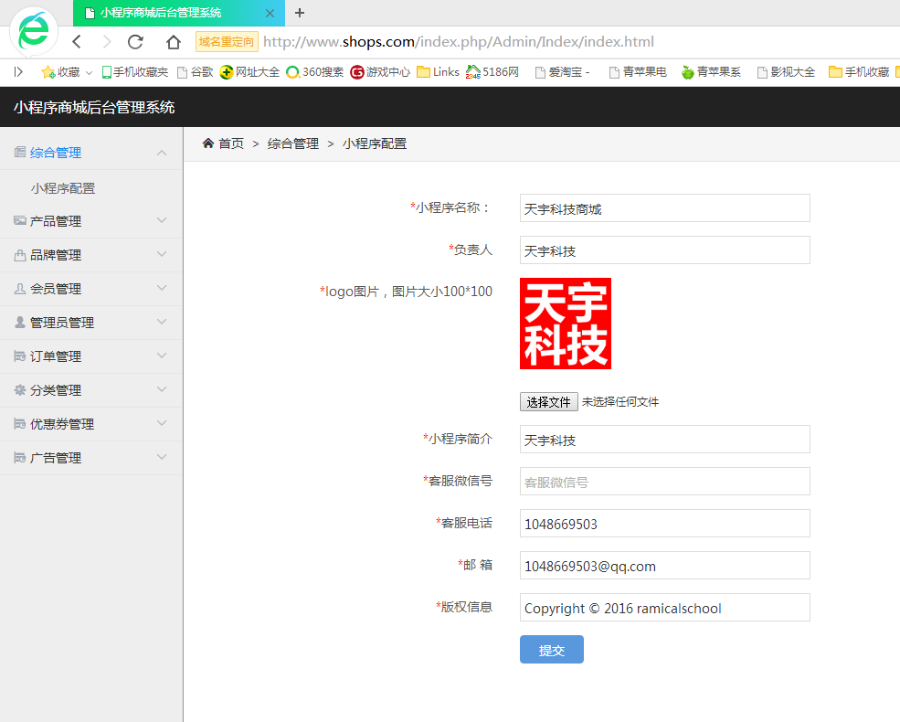
Task: Open 小程序配置 in the sidebar
Action: click(x=63, y=188)
